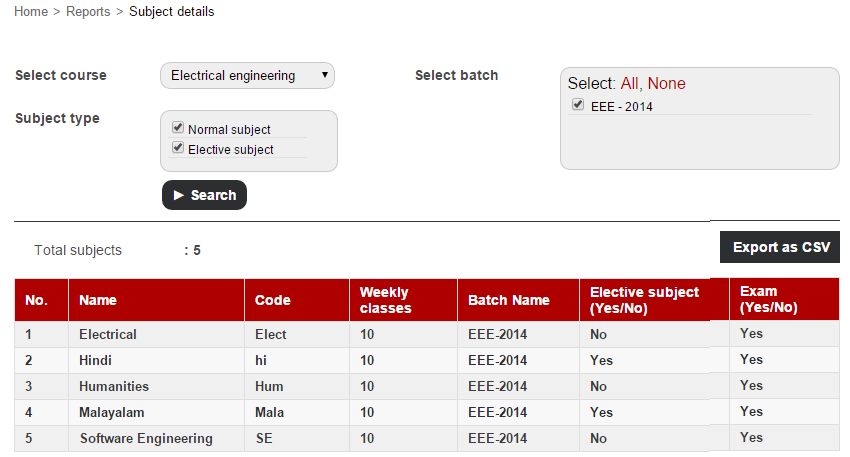Click the Code column header

pyautogui.click(x=297, y=300)
